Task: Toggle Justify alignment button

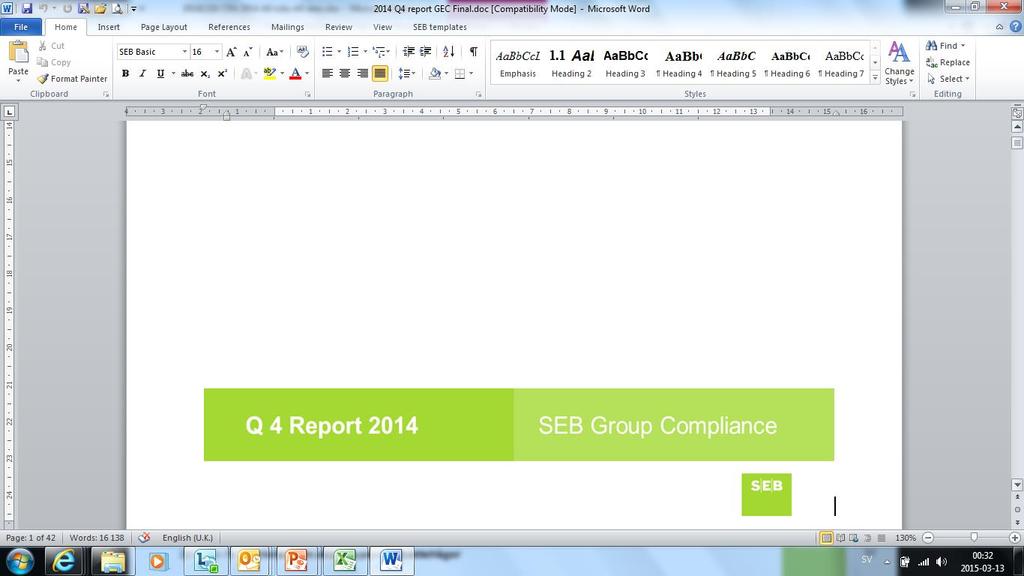Action: [x=379, y=74]
